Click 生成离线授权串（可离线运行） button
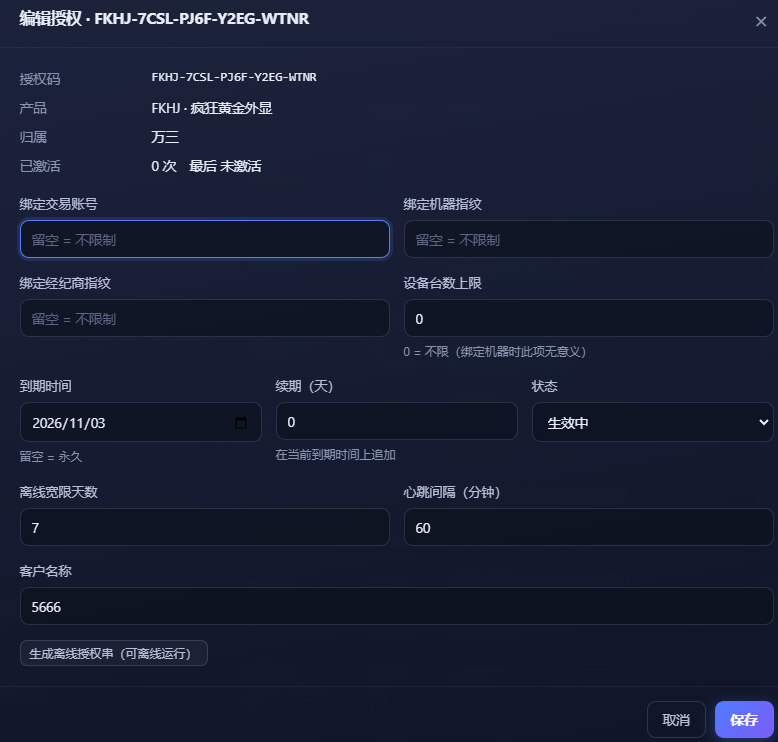The height and width of the screenshot is (742, 778). point(114,653)
